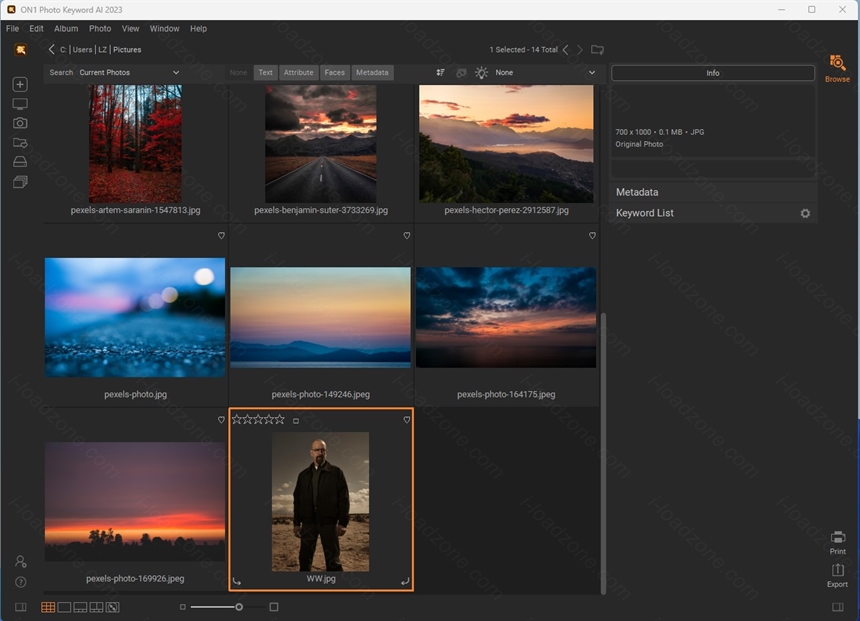Toggle the right panel visibility icon
The height and width of the screenshot is (621, 860).
pos(838,607)
